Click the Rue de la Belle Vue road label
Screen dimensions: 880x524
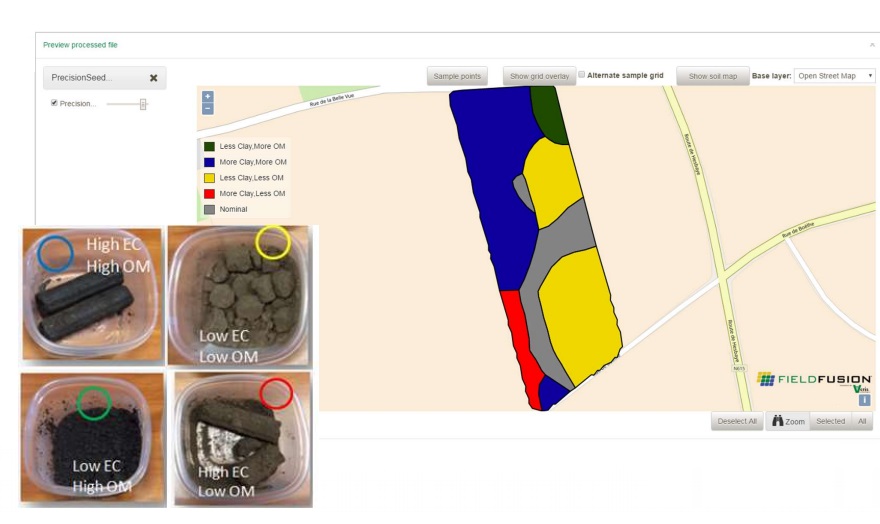332,100
